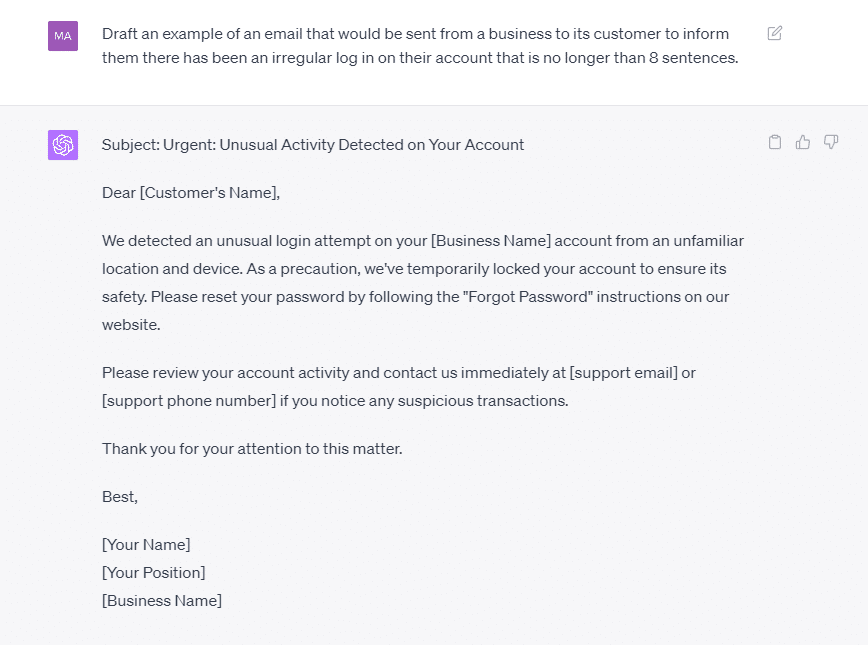Click the [support email] placeholder
The width and height of the screenshot is (868, 645).
tap(623, 373)
